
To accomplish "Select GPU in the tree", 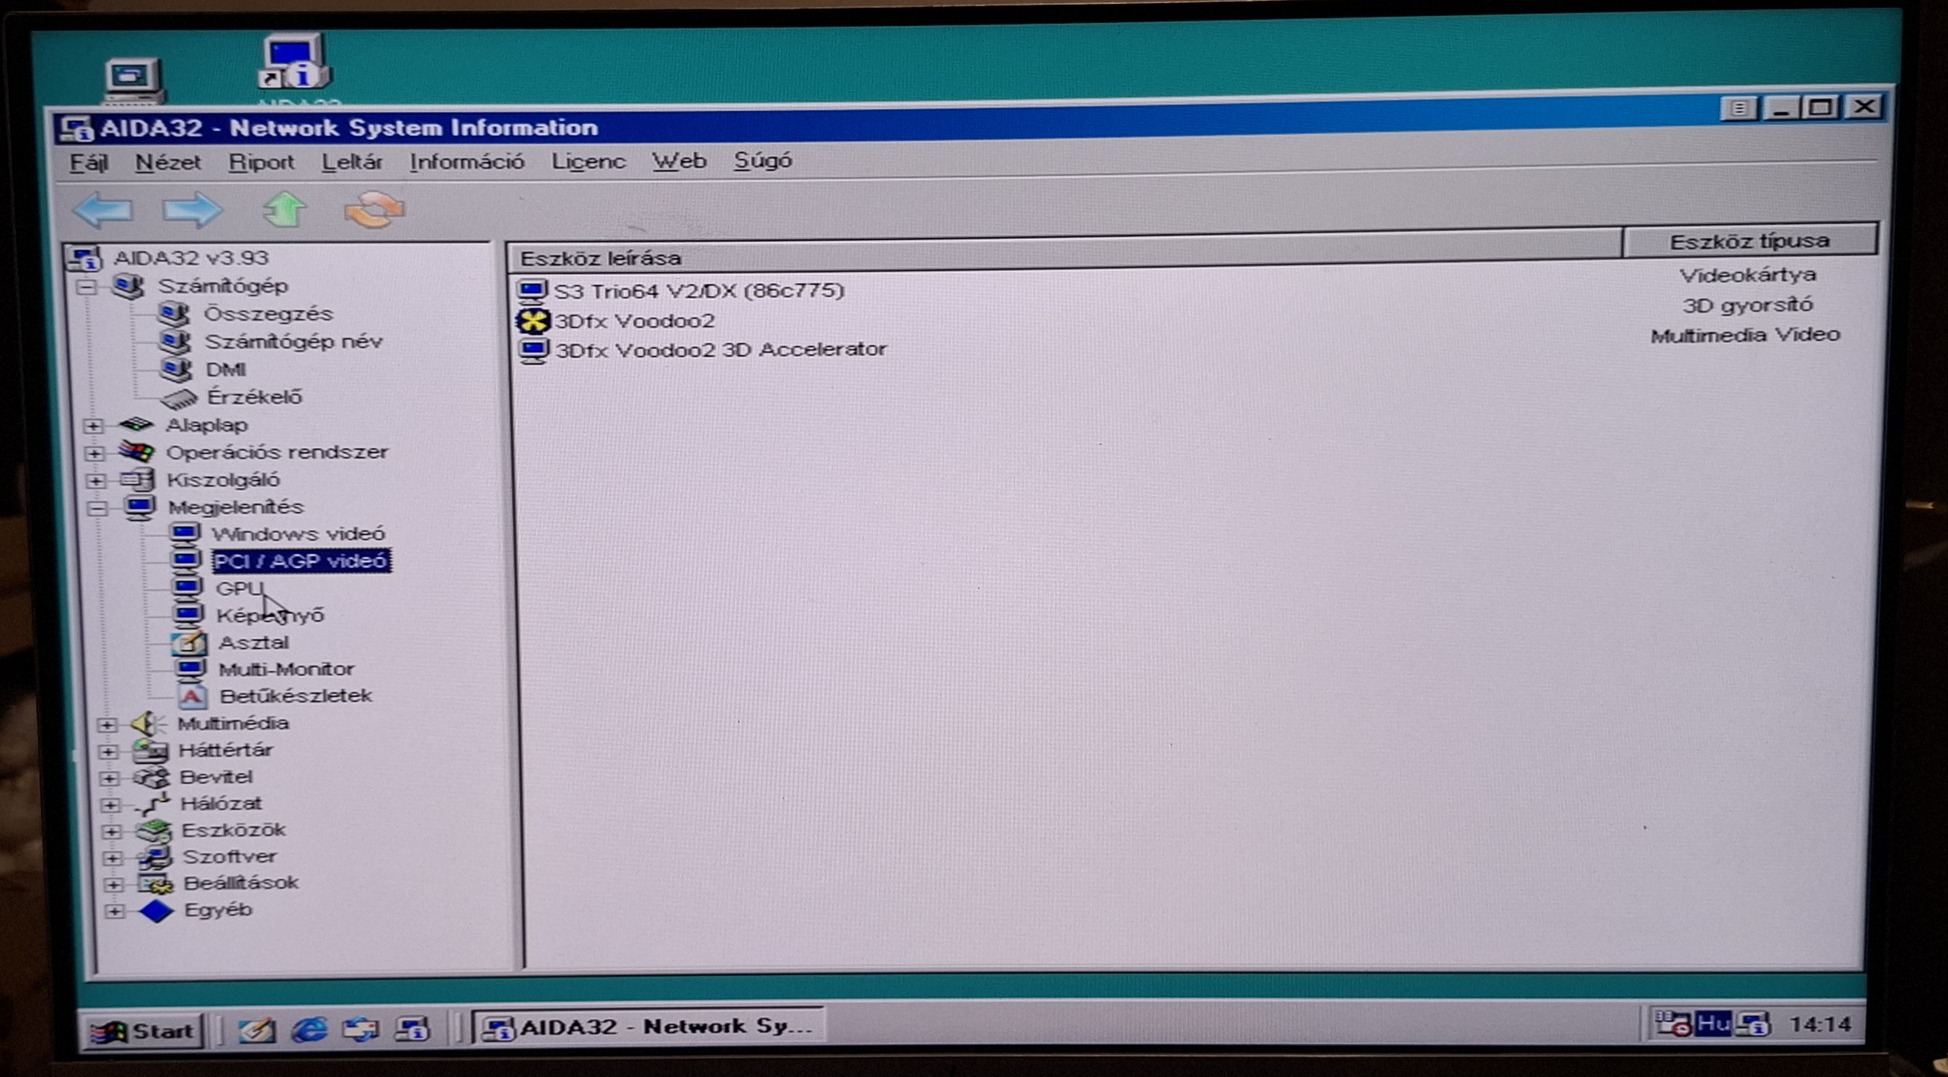I will pyautogui.click(x=240, y=588).
